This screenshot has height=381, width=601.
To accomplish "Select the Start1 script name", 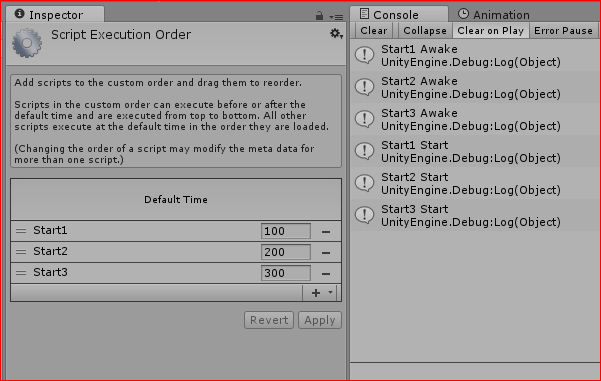I will pos(50,230).
